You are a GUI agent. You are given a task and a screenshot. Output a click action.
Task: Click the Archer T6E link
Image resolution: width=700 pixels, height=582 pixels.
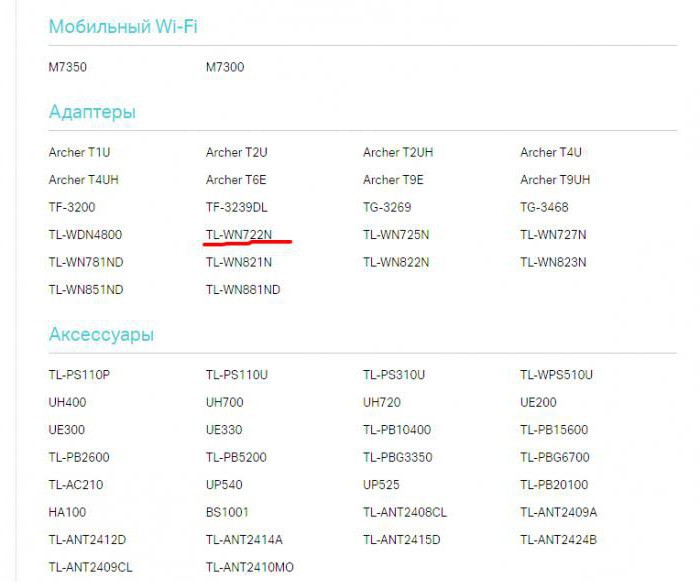[236, 180]
